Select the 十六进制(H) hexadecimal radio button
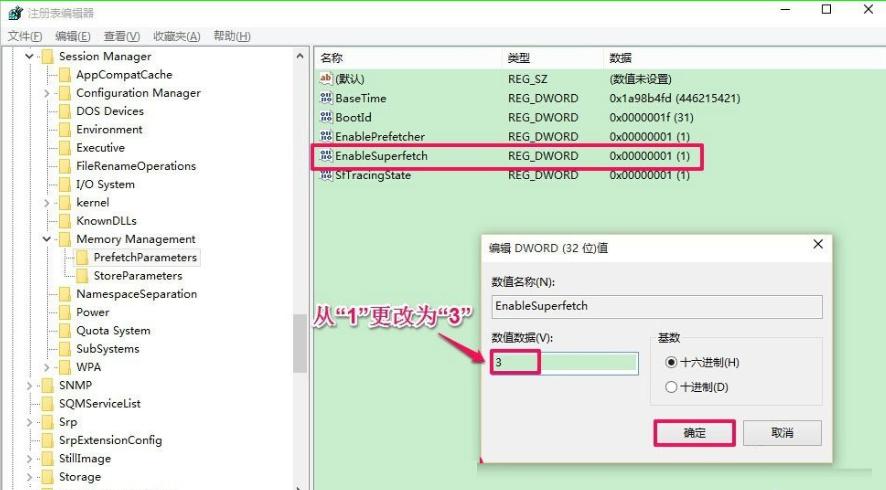The width and height of the screenshot is (886, 490). (671, 362)
